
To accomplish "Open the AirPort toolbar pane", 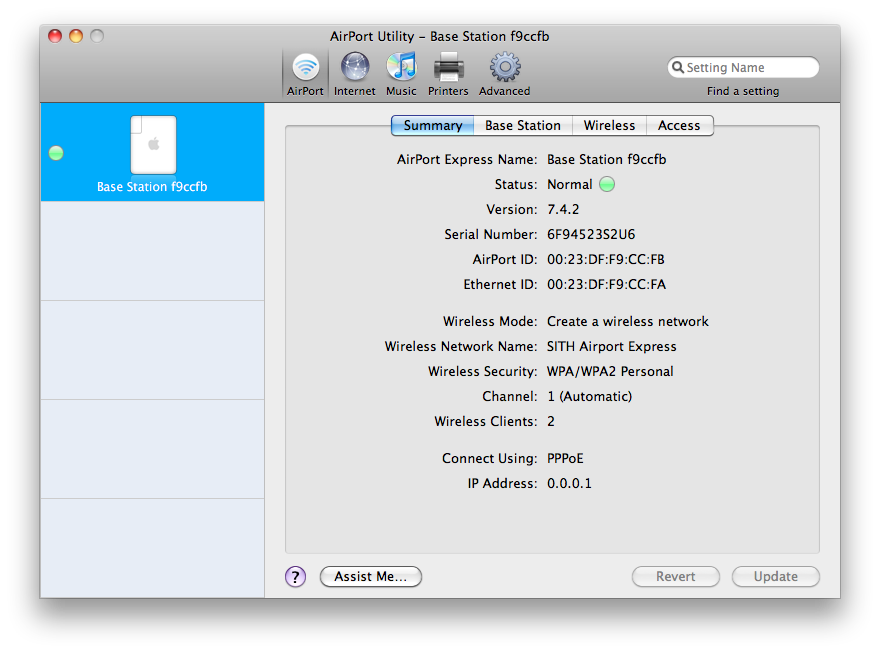I will (305, 74).
